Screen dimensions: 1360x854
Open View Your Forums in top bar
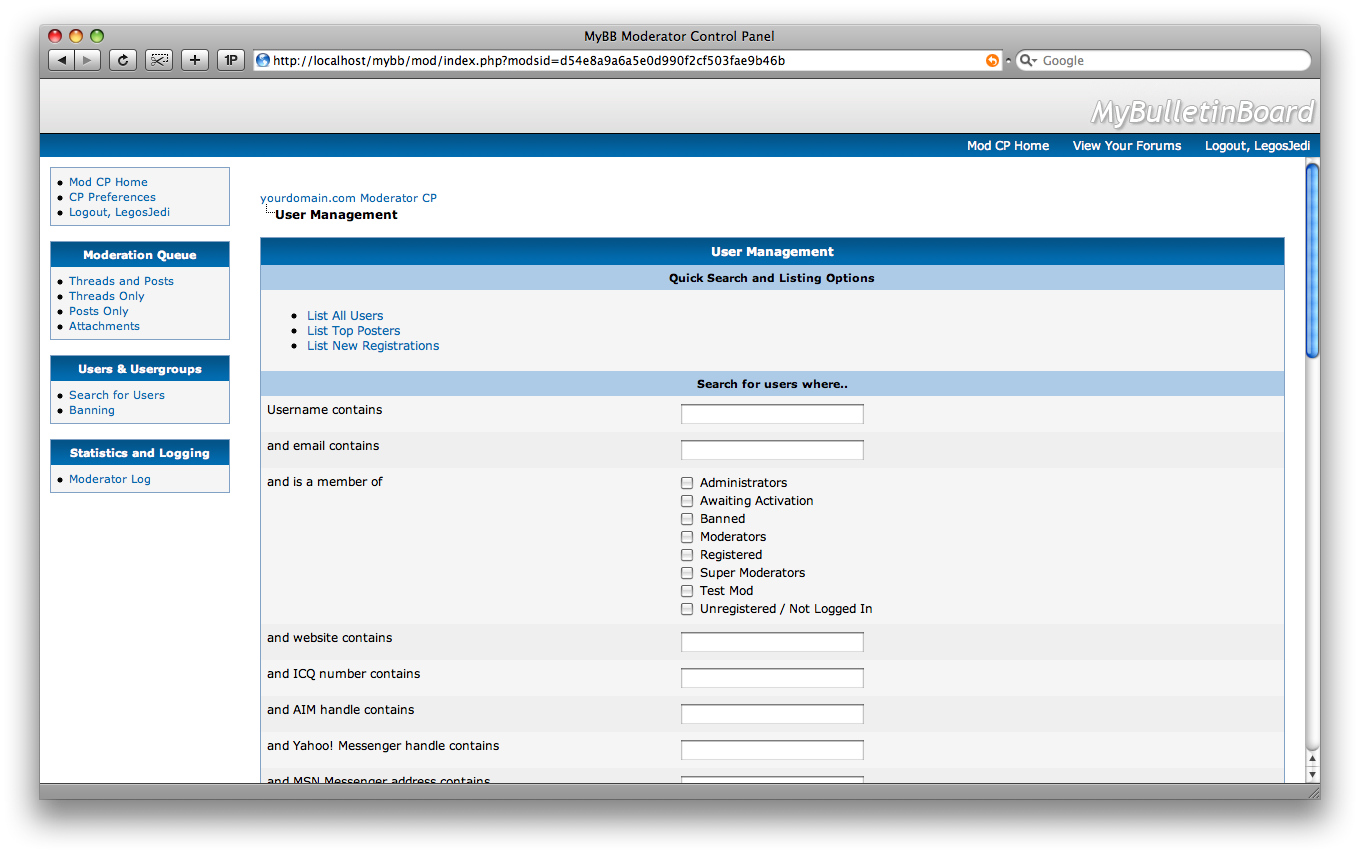click(x=1127, y=146)
